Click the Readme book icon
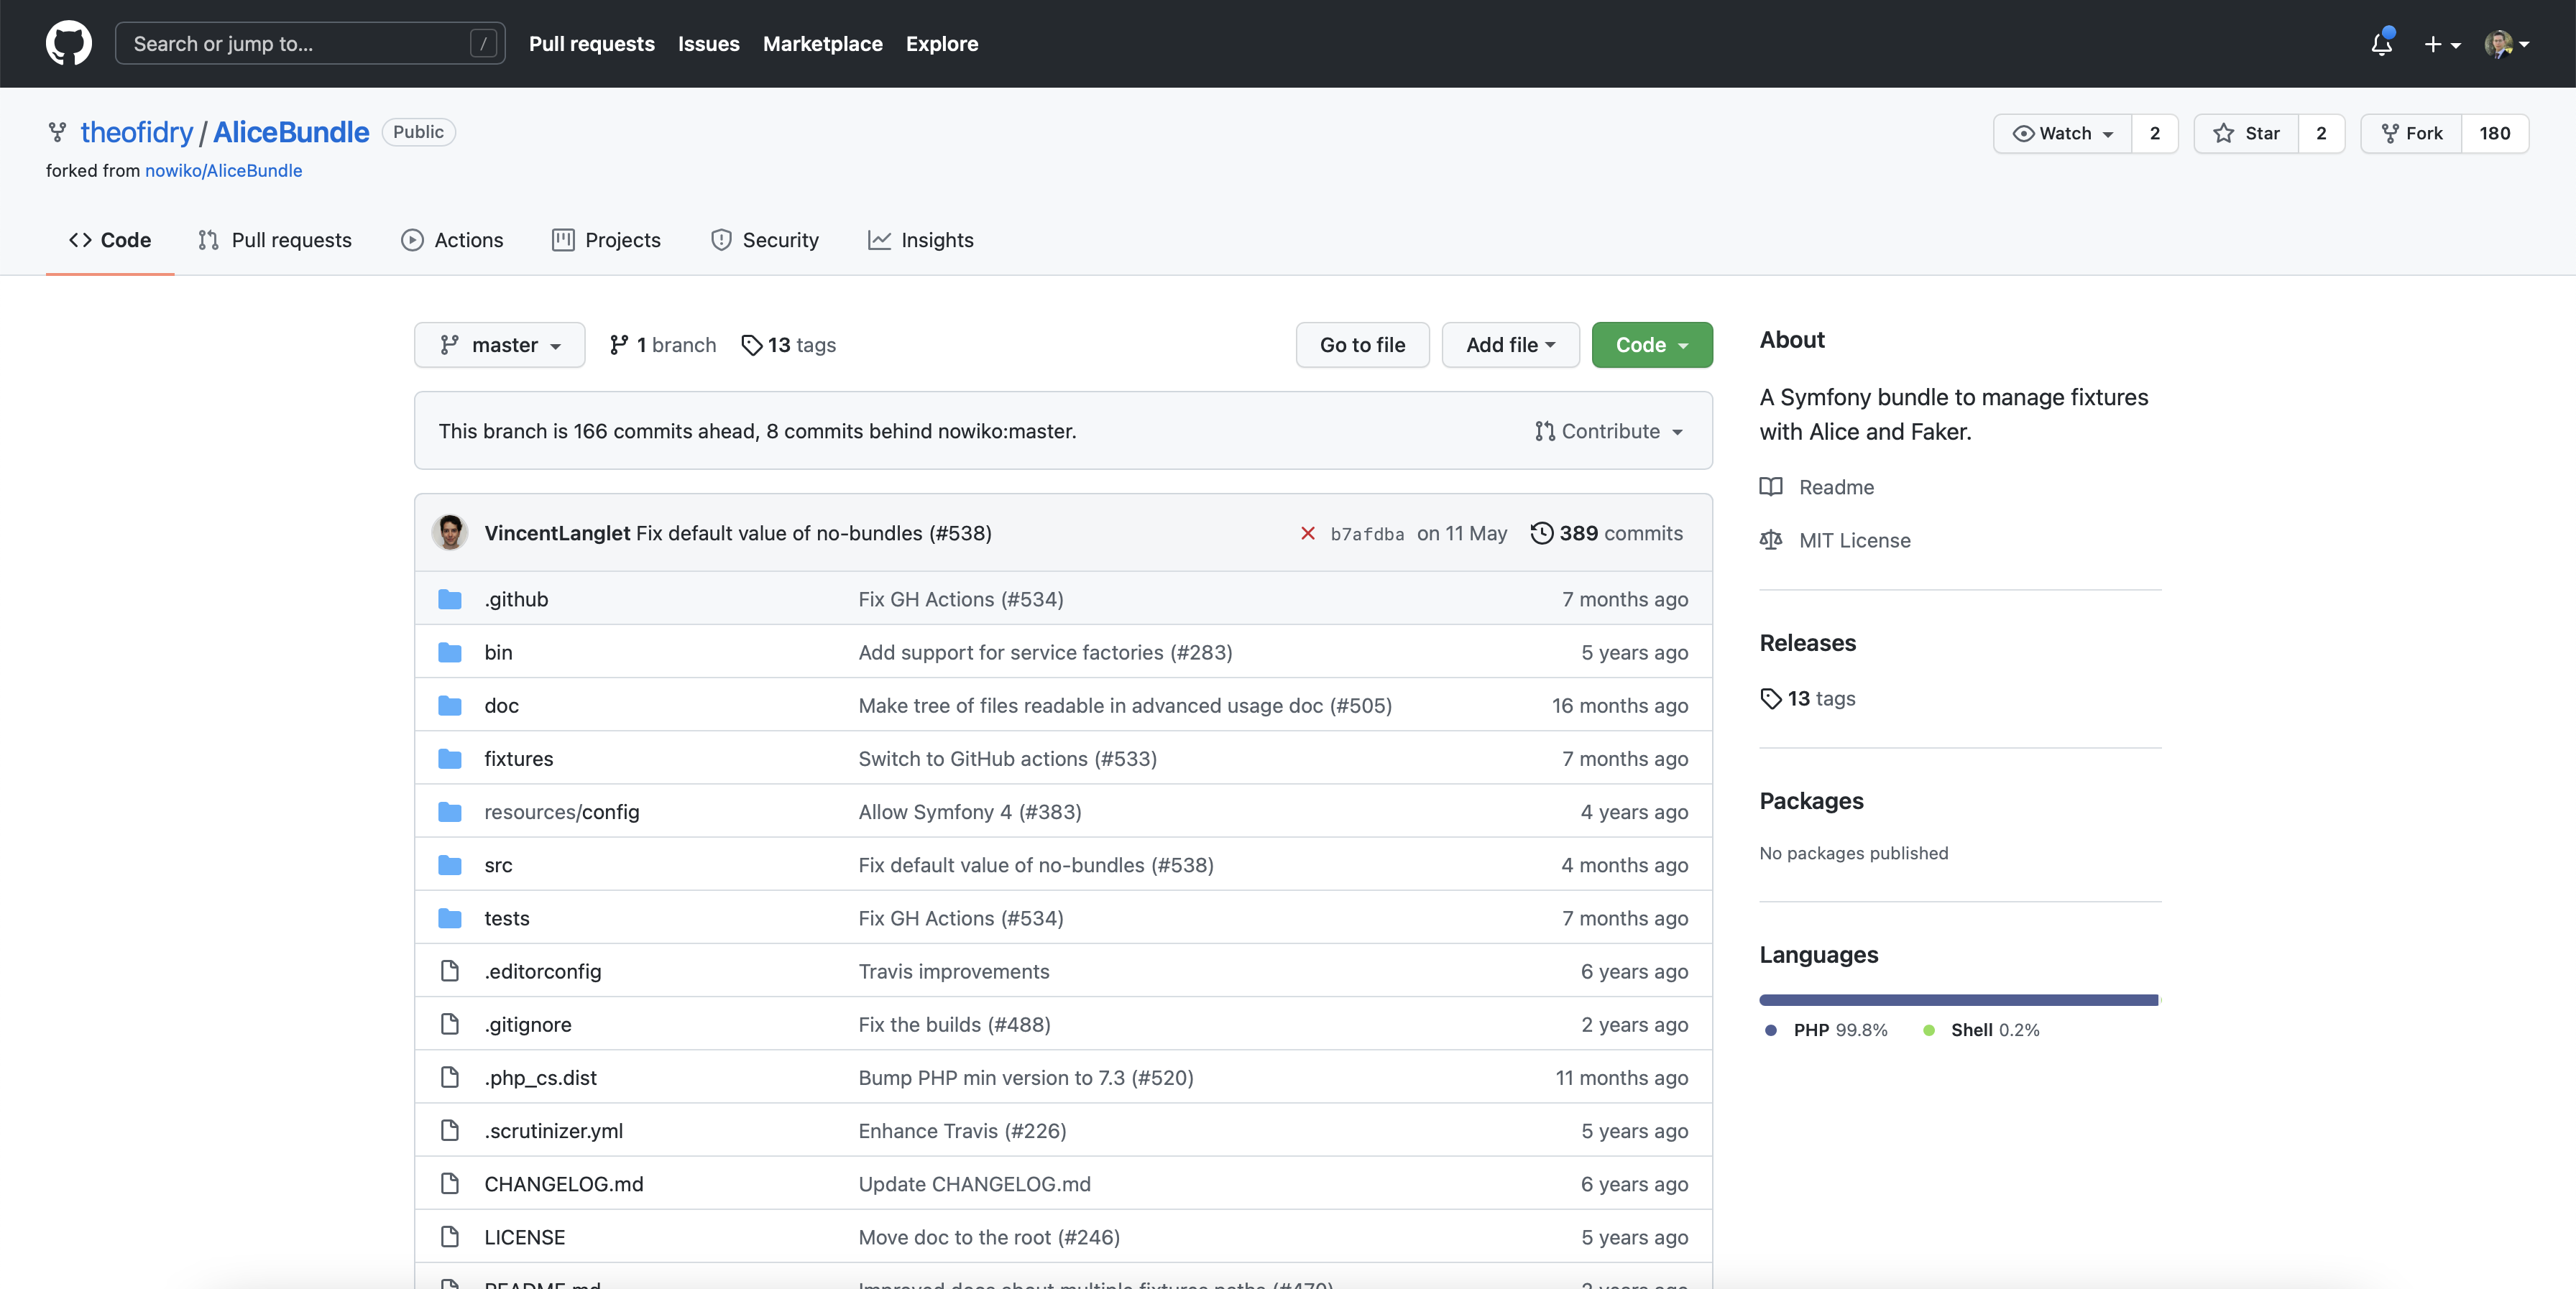 [x=1770, y=487]
